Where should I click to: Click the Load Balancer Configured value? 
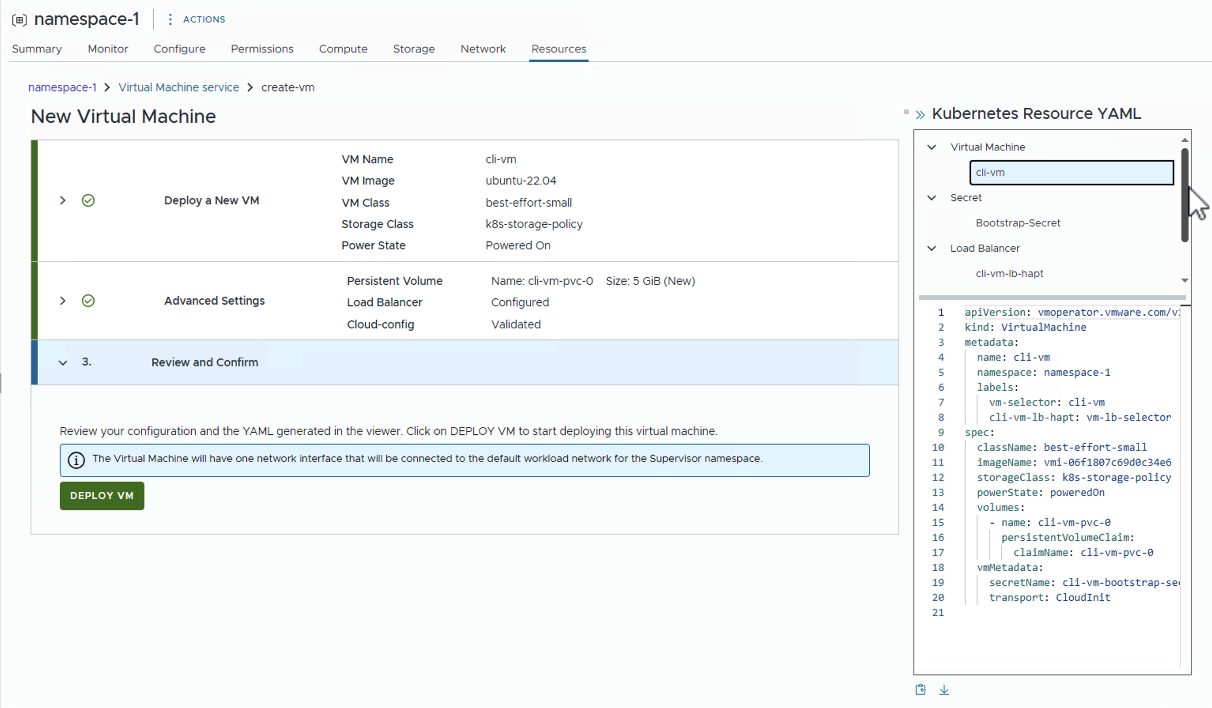[x=520, y=302]
